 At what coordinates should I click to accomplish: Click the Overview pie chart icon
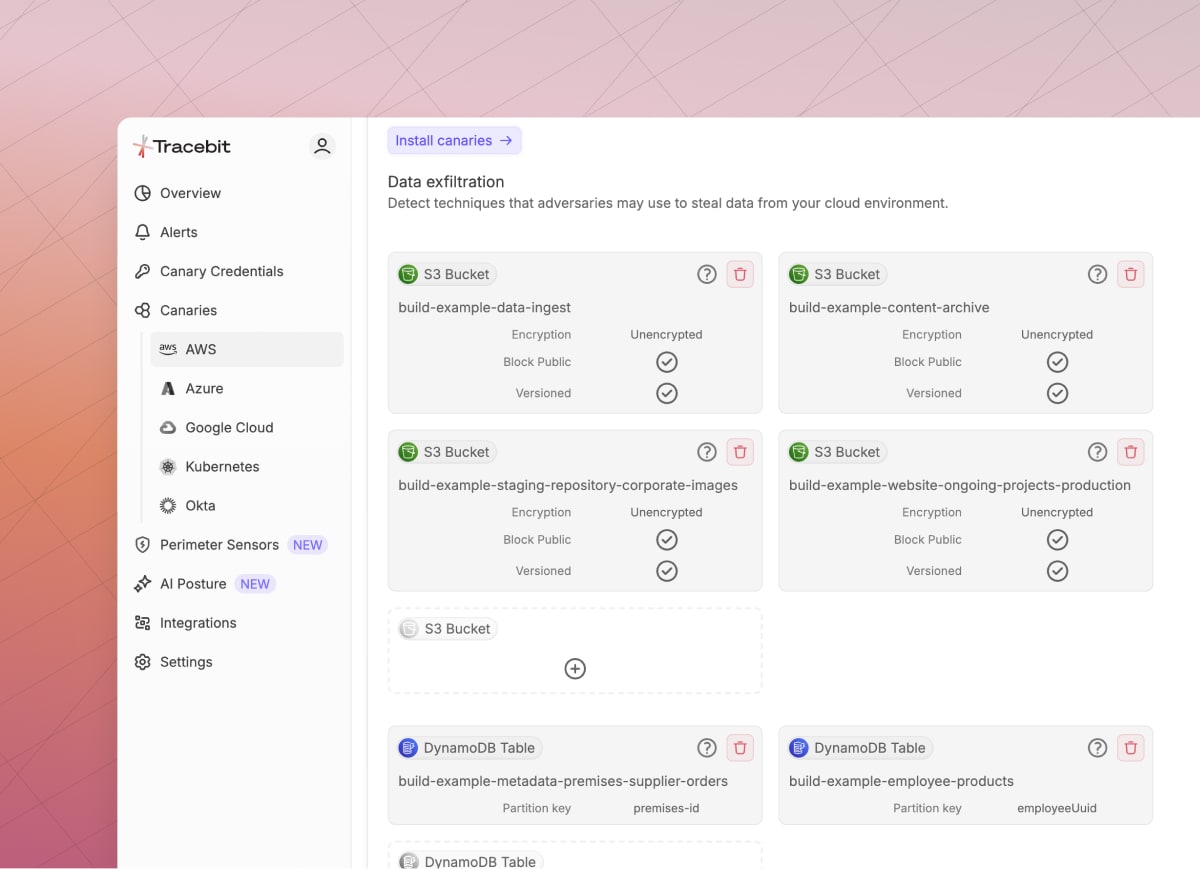pos(143,193)
